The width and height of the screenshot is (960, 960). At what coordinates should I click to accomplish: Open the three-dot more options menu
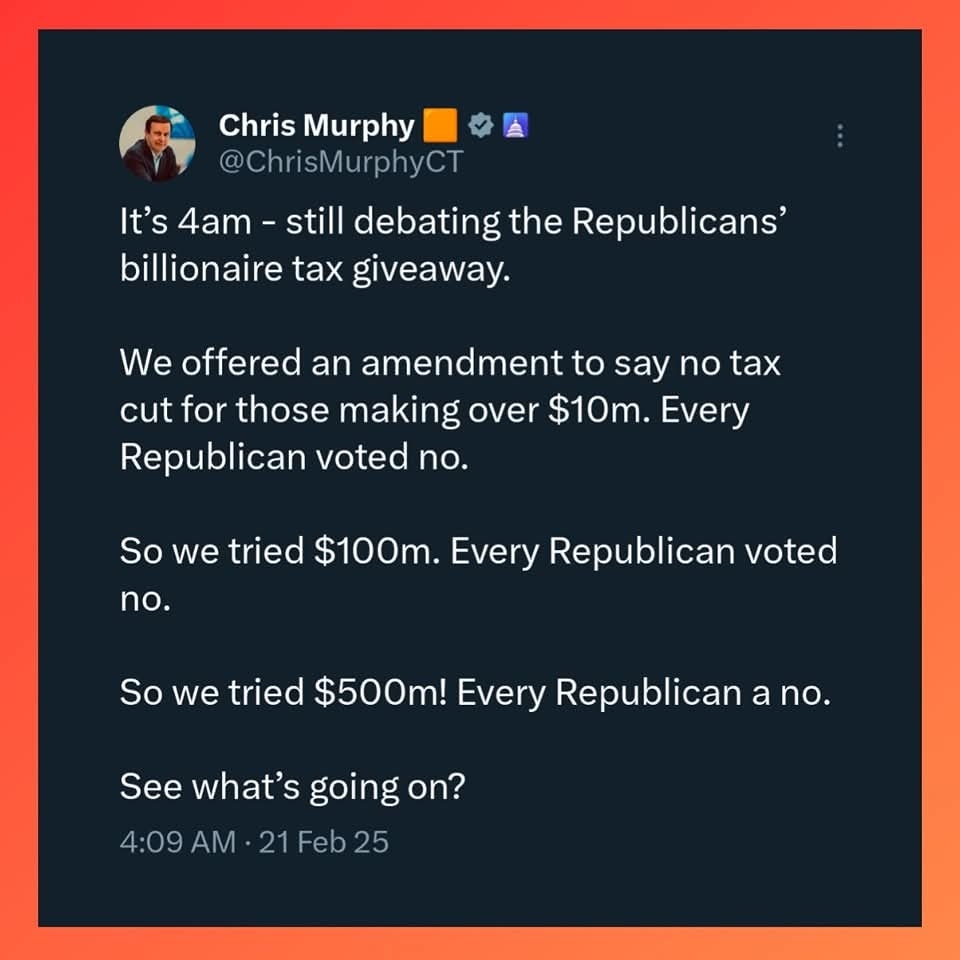840,136
